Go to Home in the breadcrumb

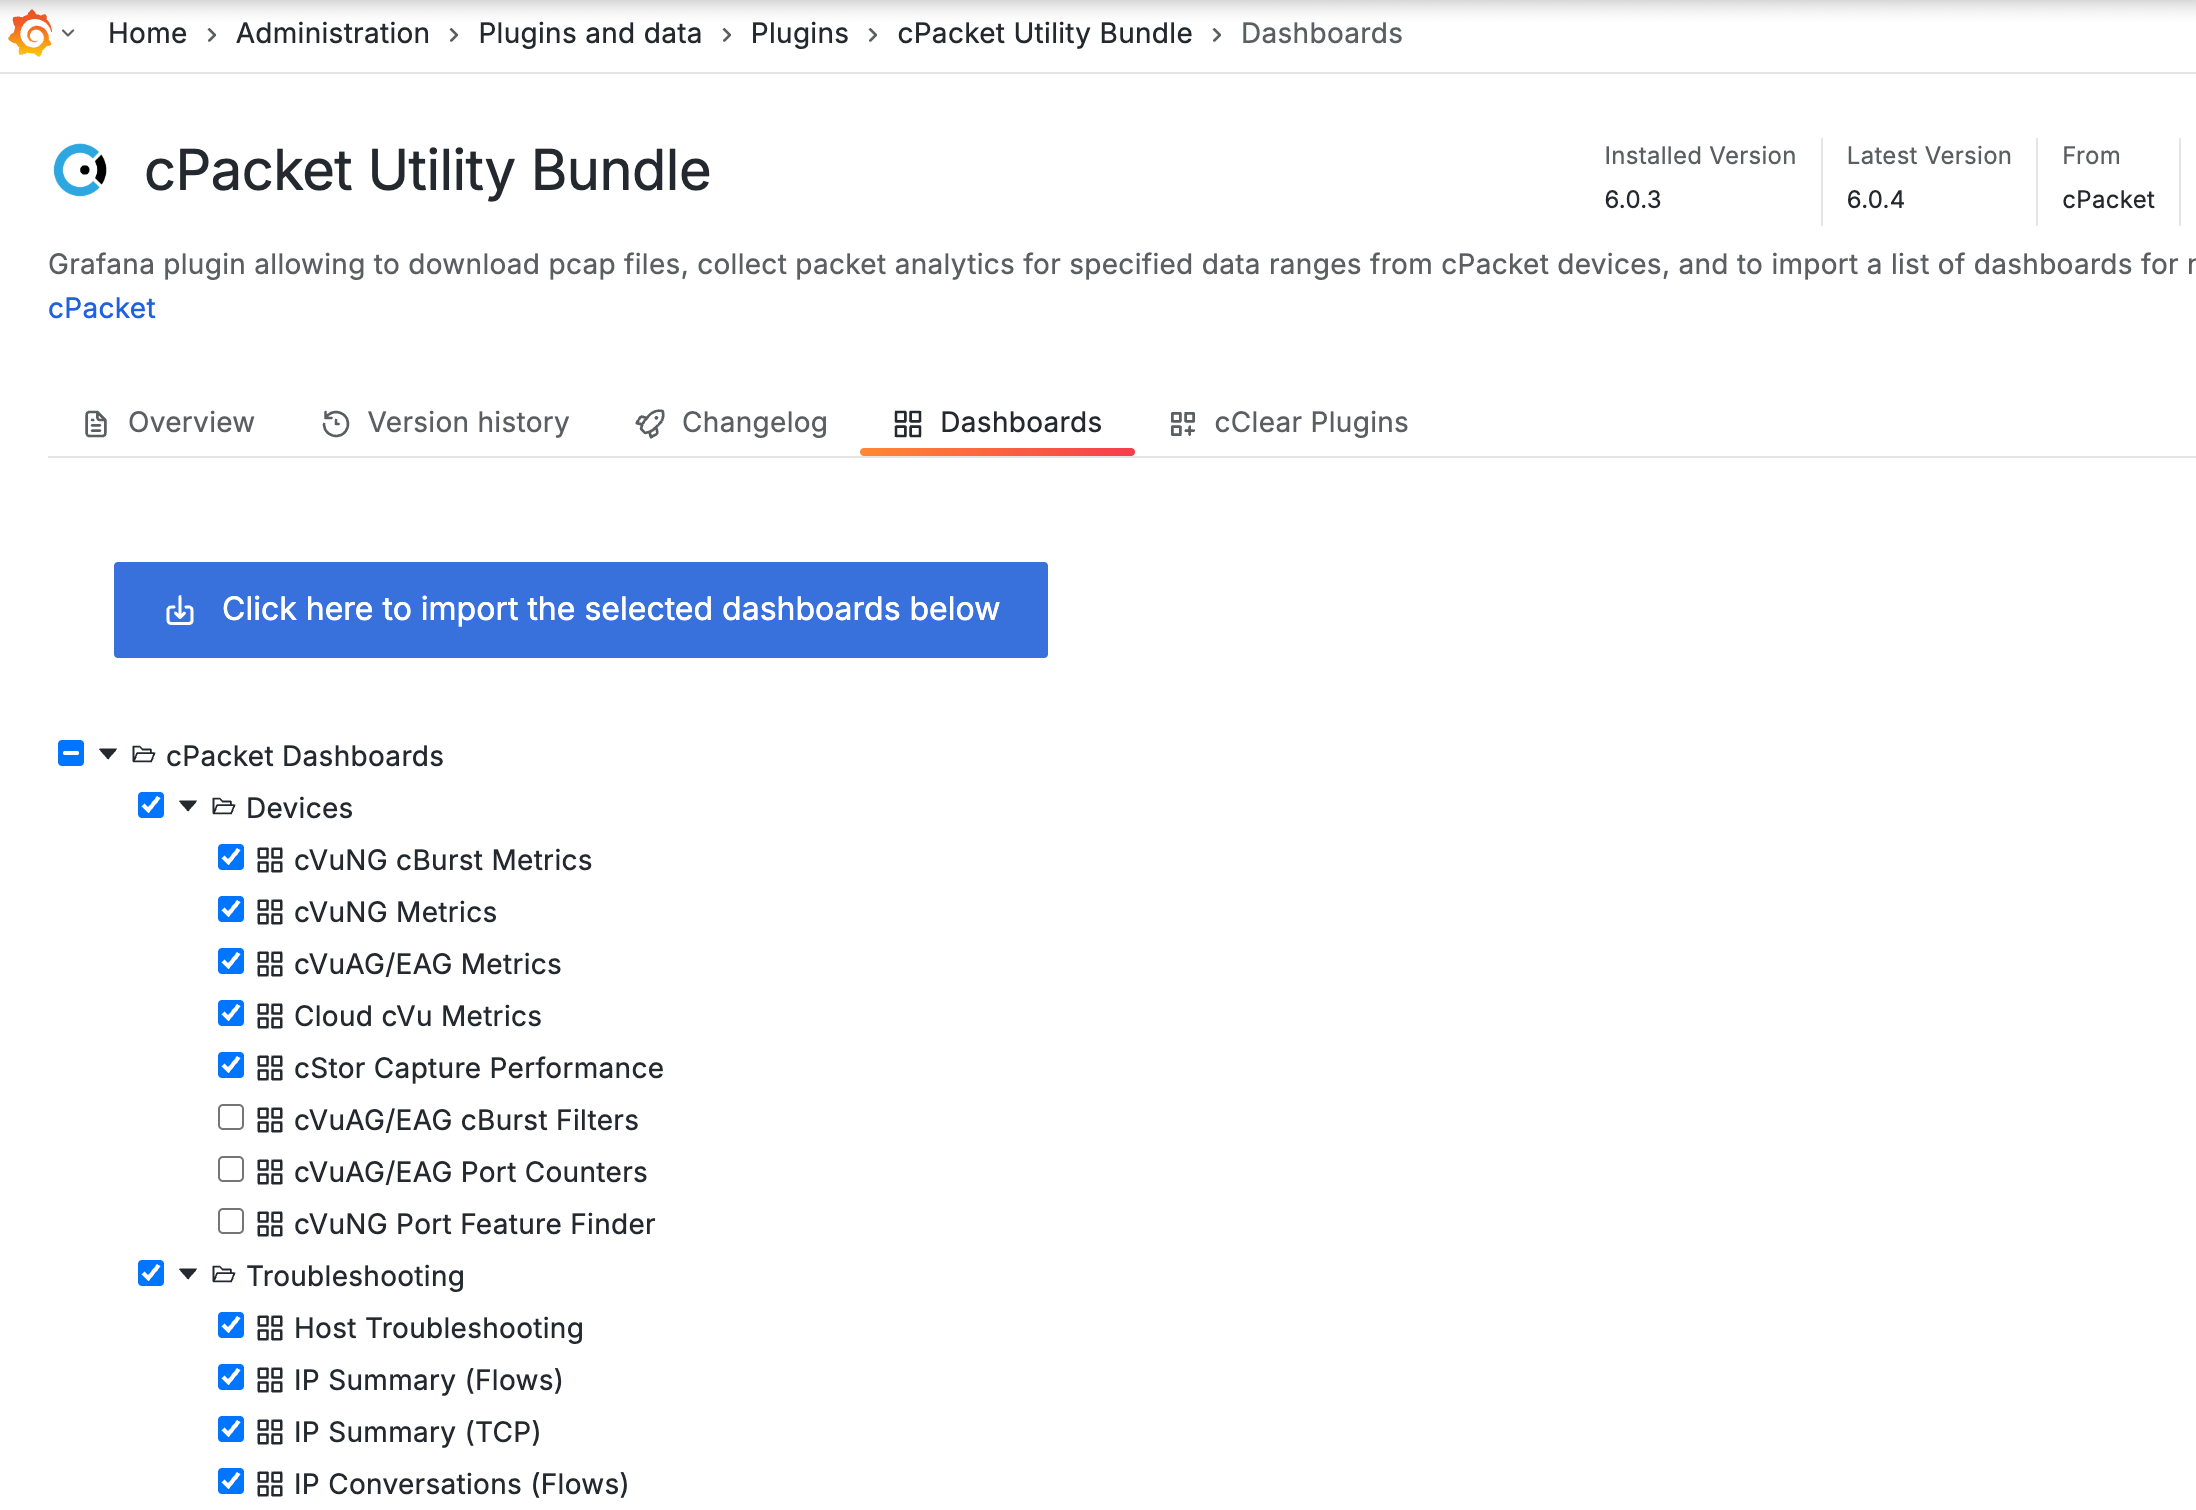147,33
